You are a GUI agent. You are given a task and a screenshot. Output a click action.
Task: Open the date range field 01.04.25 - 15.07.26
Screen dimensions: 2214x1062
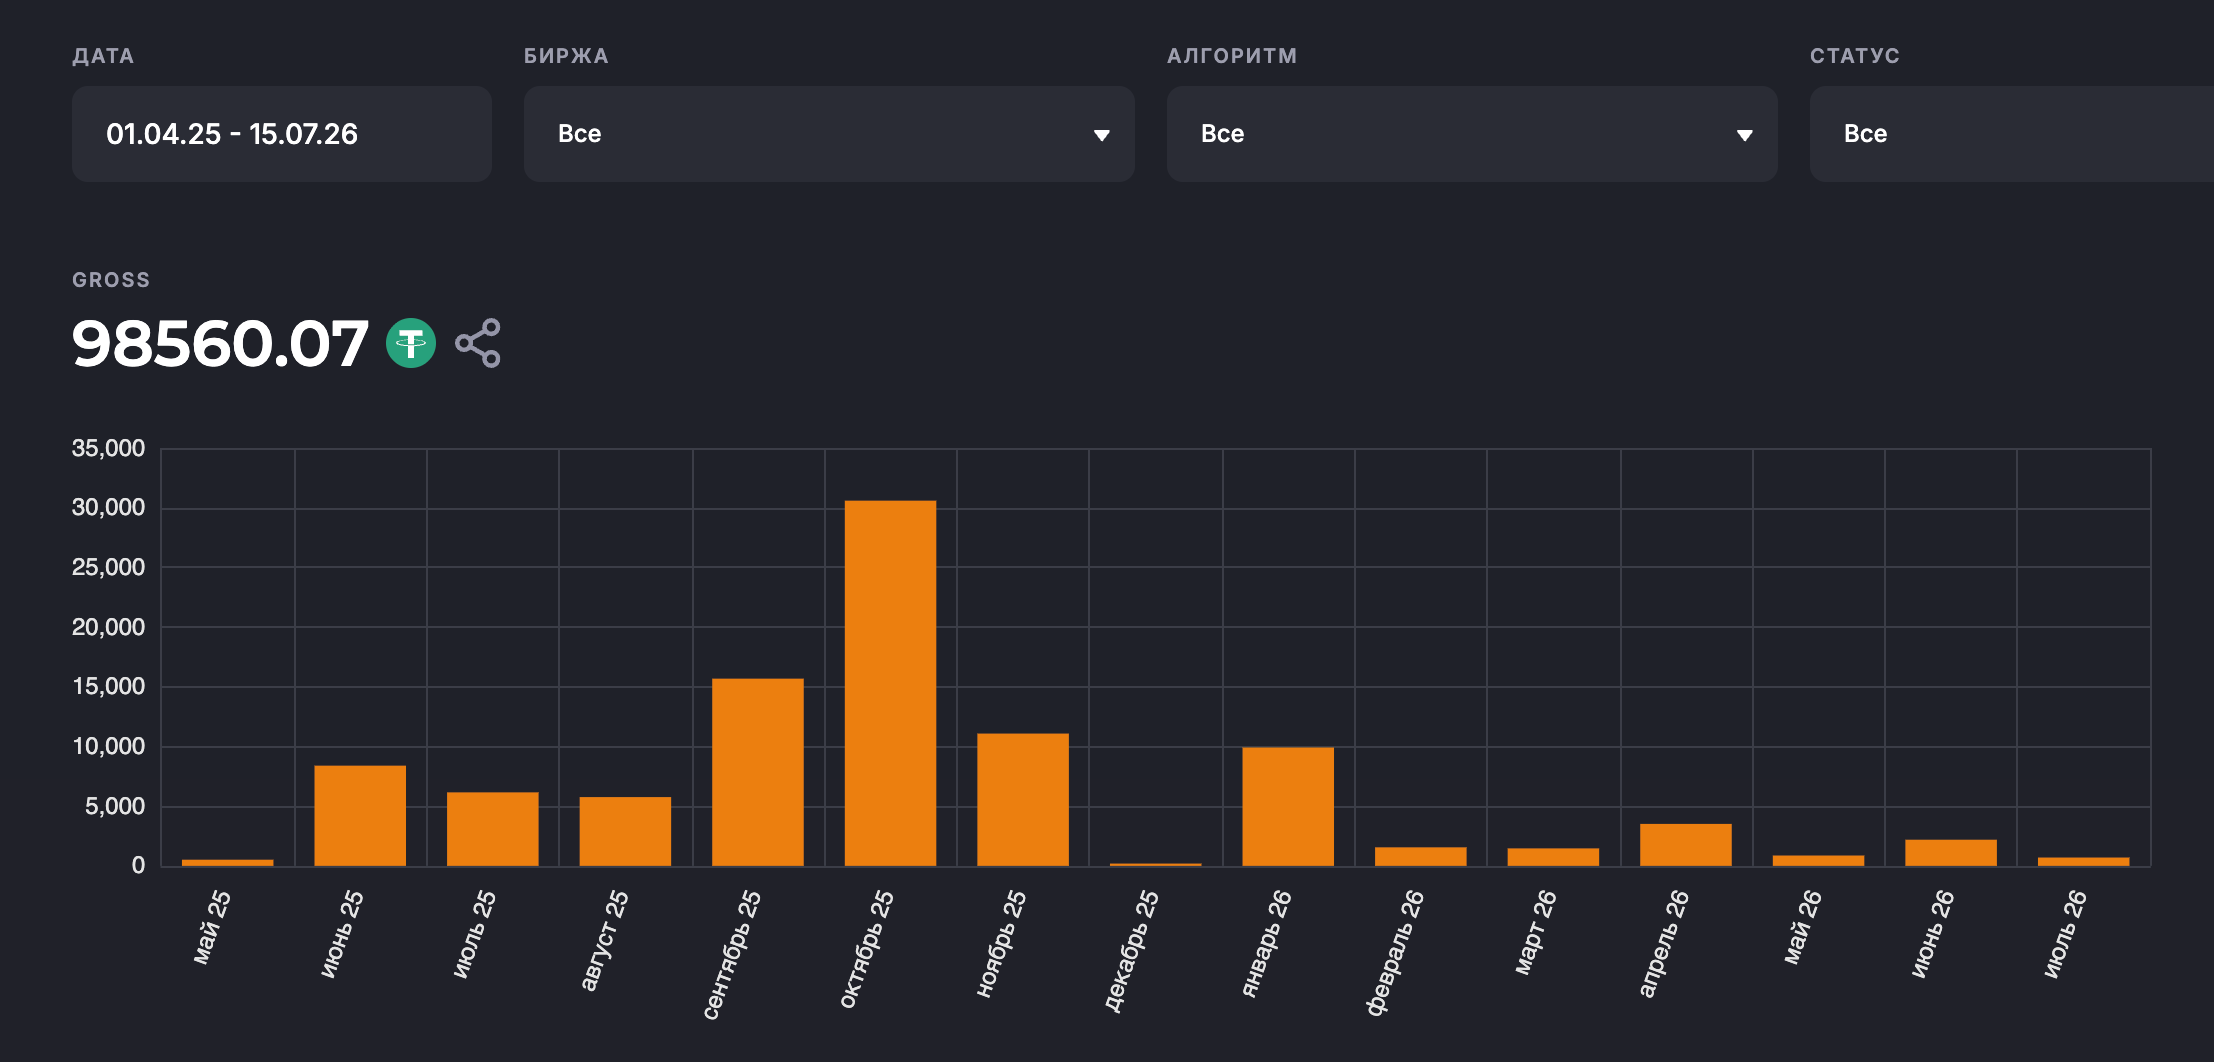(282, 133)
